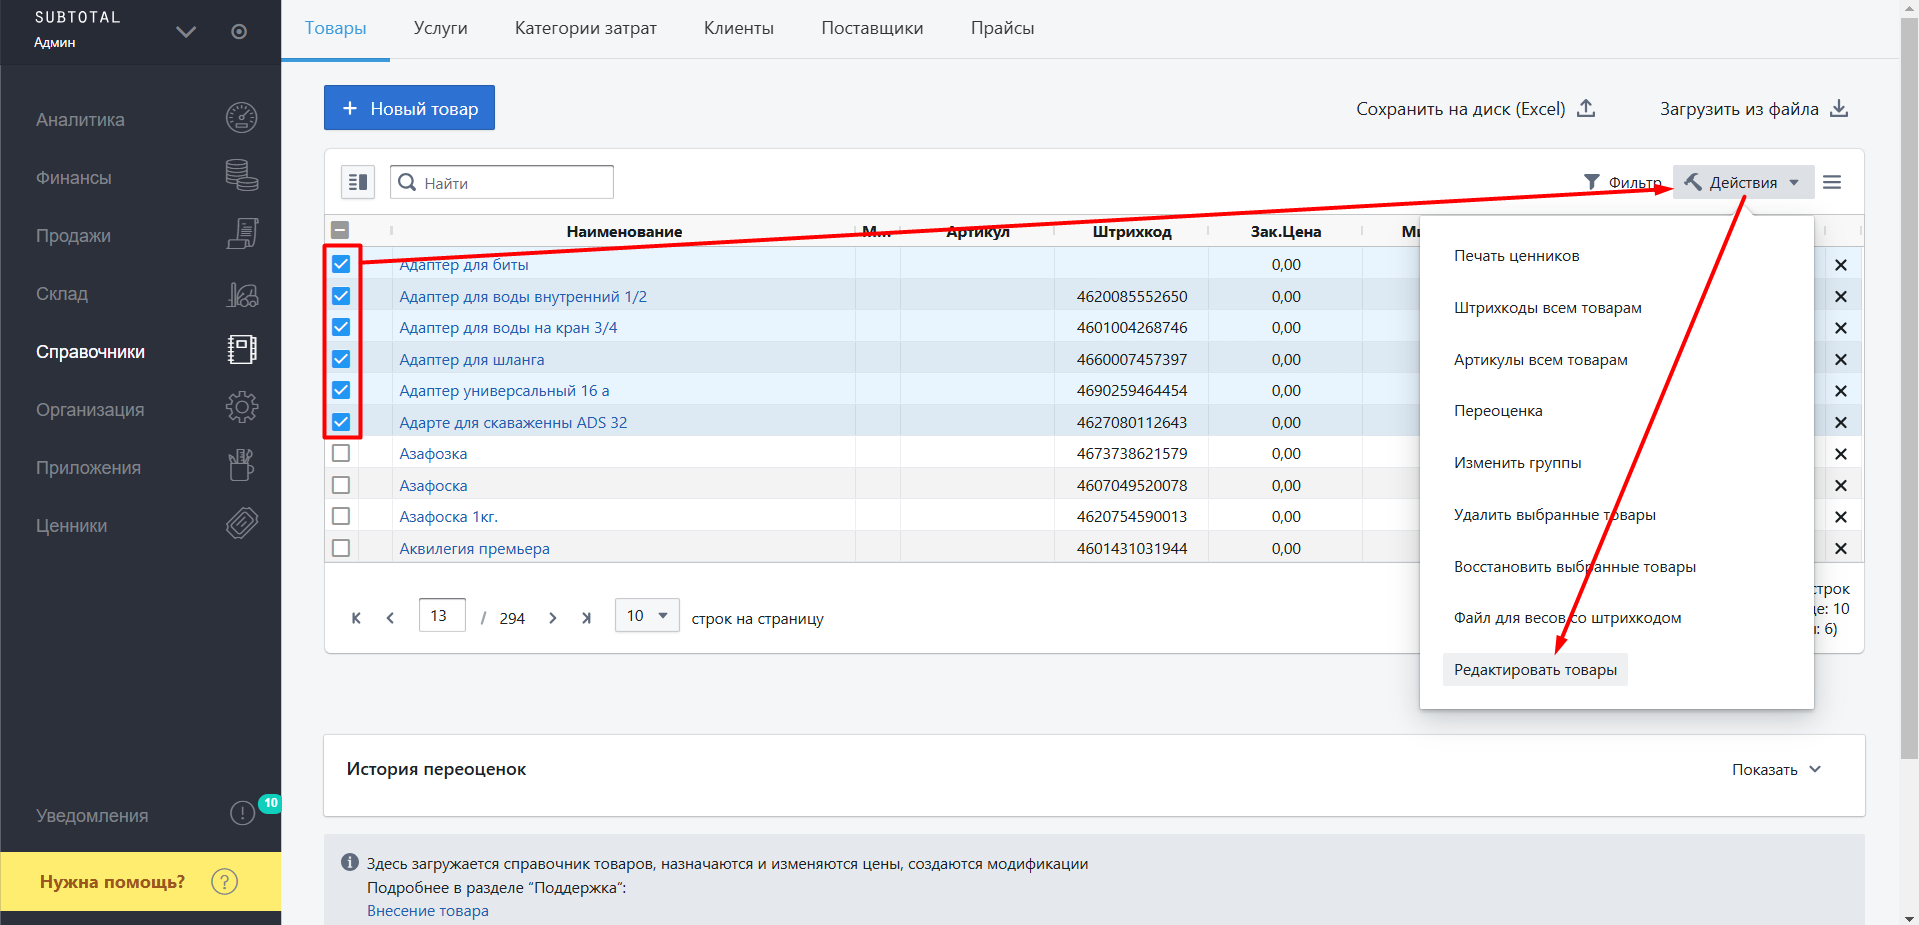Go to next page of table
This screenshot has width=1919, height=925.
[x=552, y=618]
